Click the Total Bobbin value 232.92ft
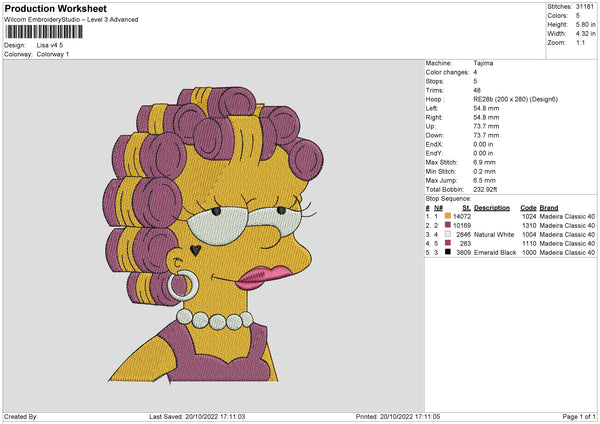 tap(485, 189)
